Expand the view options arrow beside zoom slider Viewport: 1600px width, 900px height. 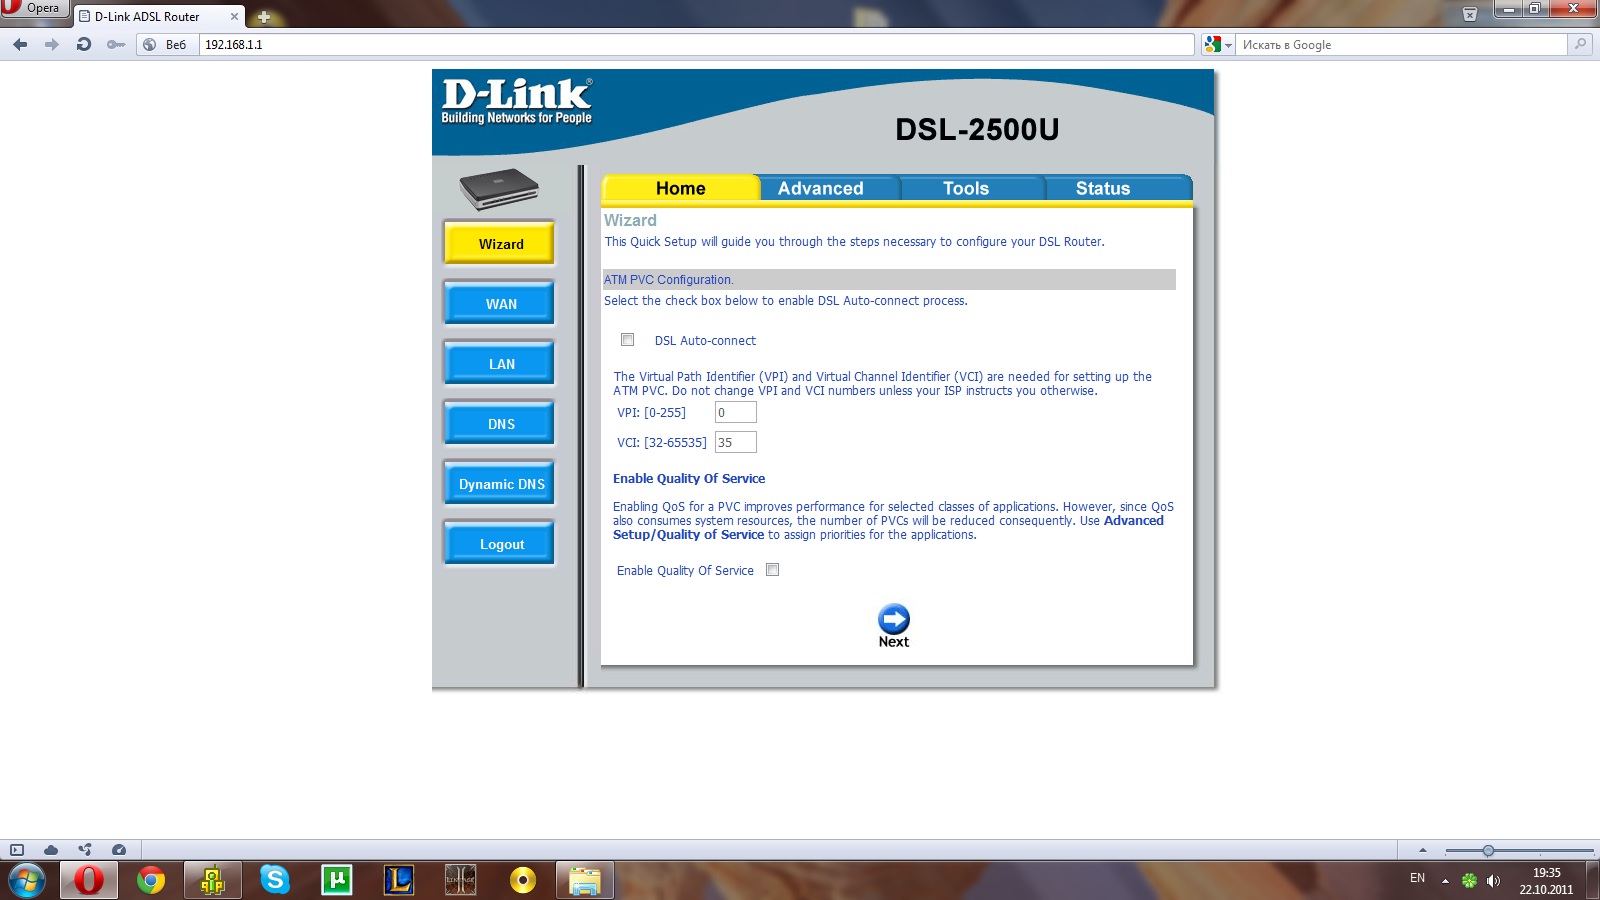pos(1422,851)
